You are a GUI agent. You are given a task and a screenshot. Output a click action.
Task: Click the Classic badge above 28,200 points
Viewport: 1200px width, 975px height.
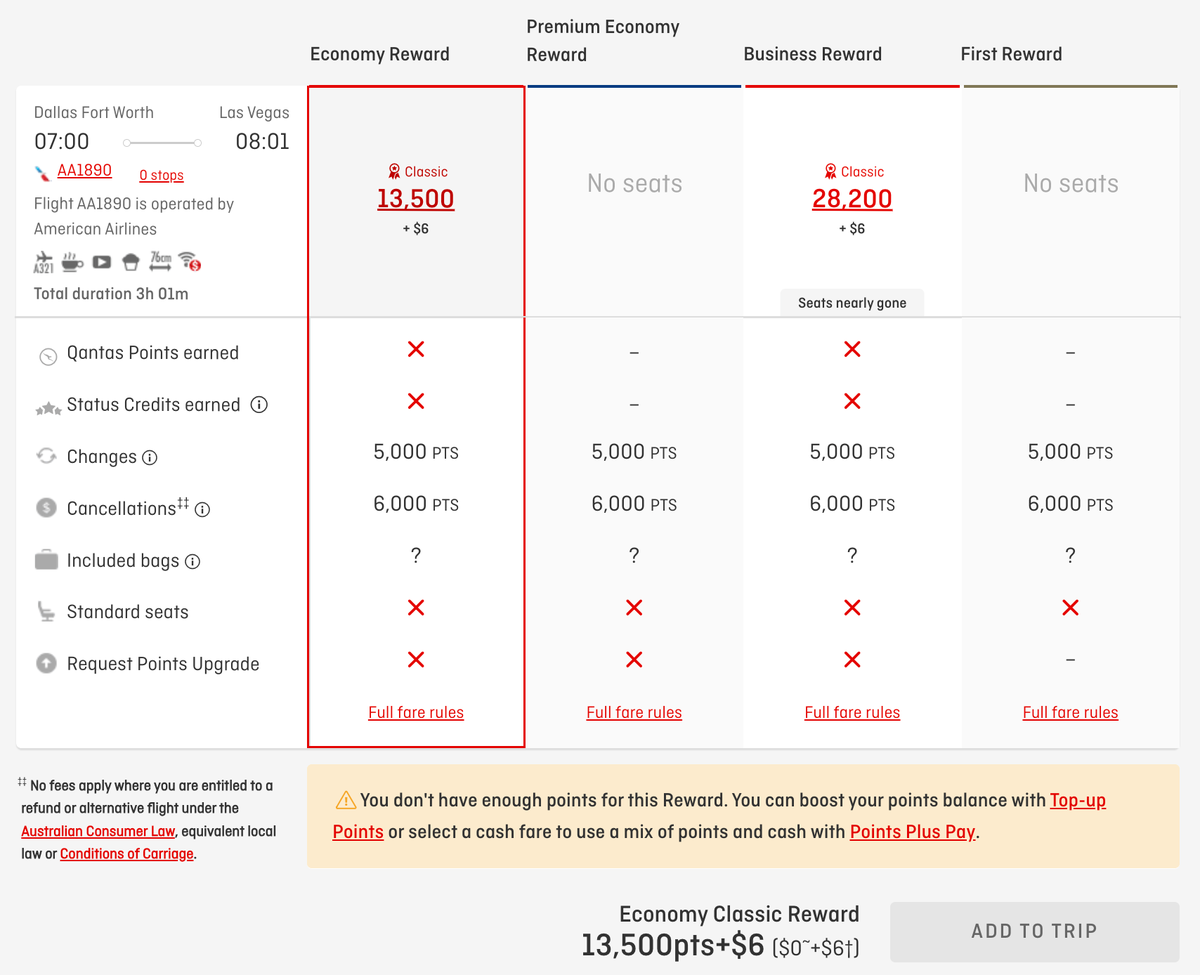click(x=852, y=171)
